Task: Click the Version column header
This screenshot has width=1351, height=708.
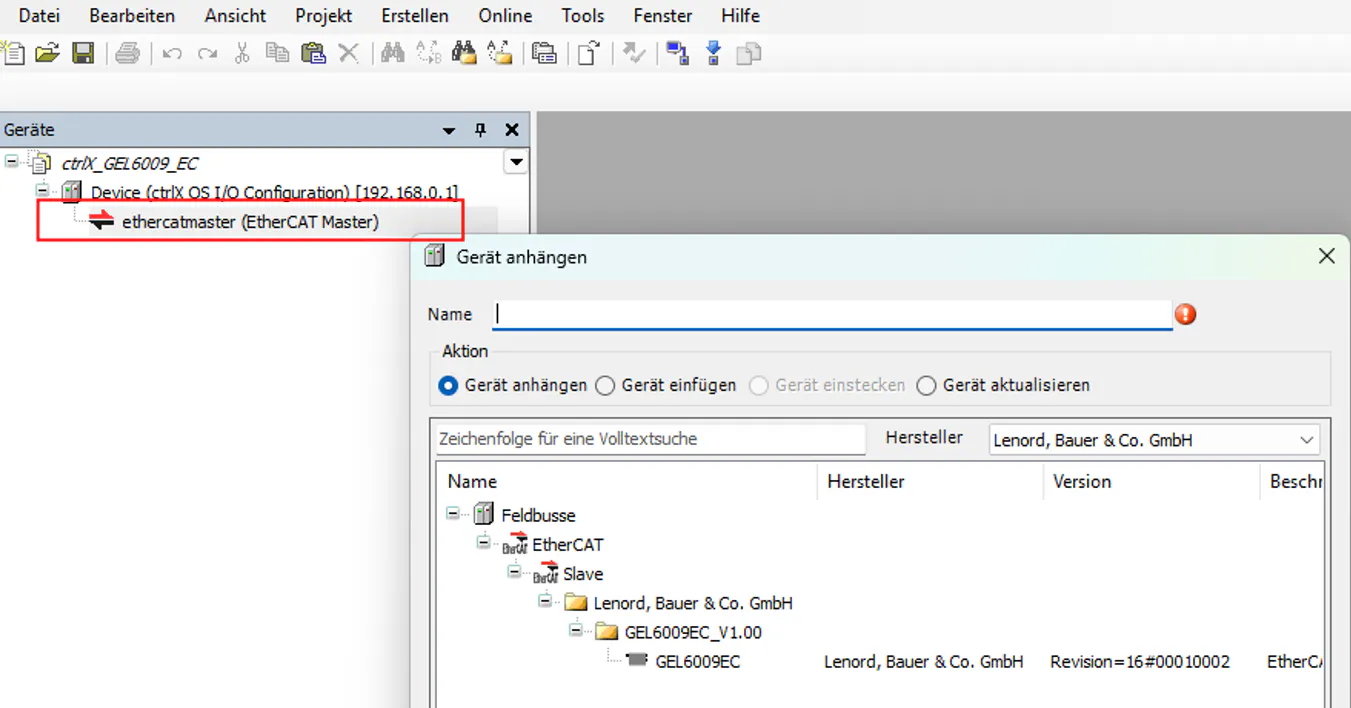Action: pyautogui.click(x=1081, y=481)
